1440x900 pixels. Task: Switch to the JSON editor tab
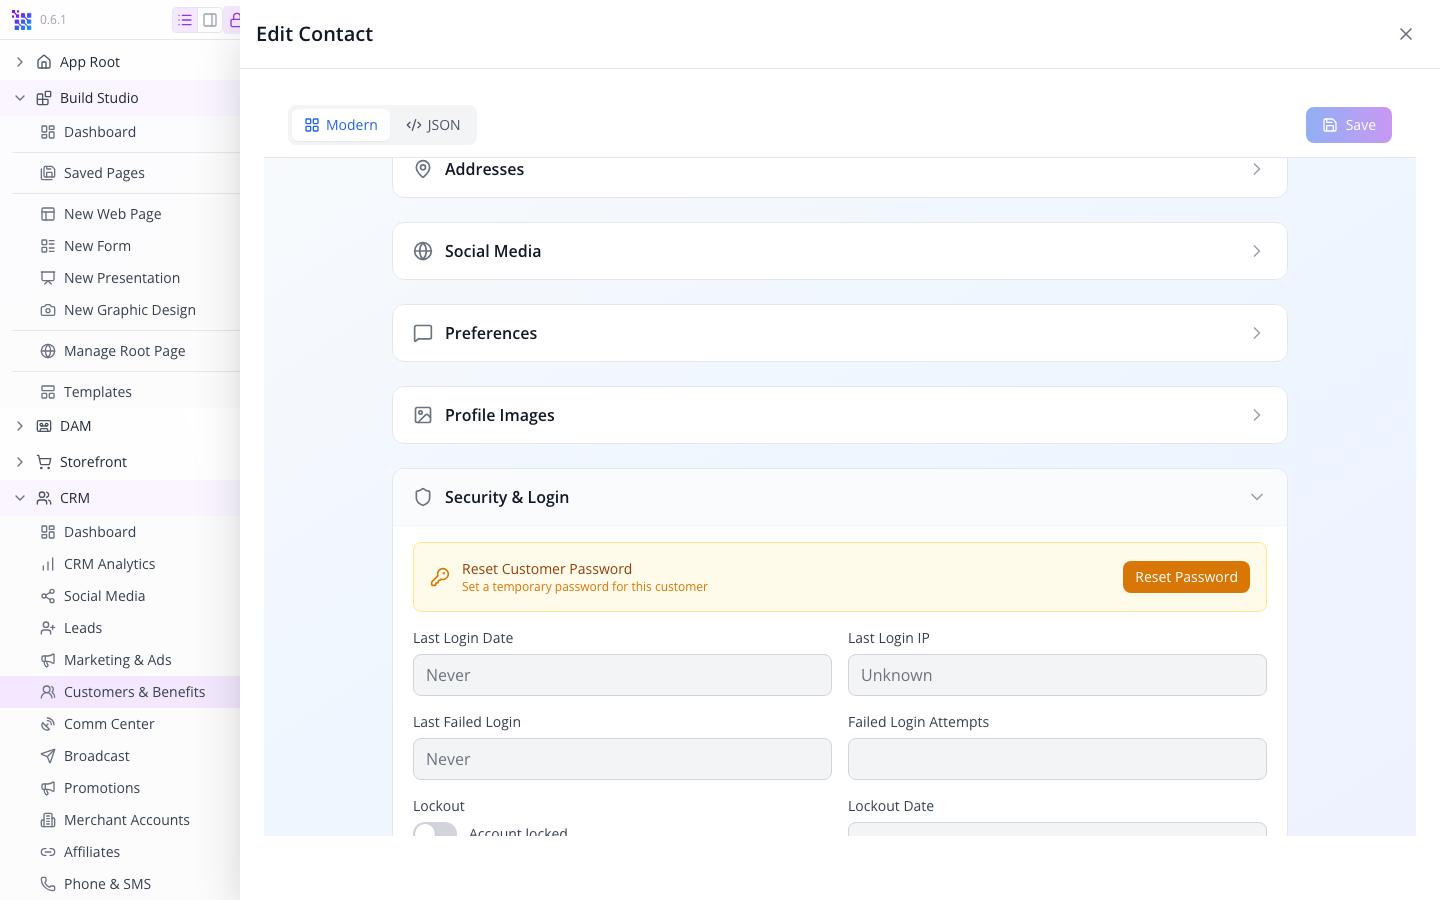(x=433, y=125)
